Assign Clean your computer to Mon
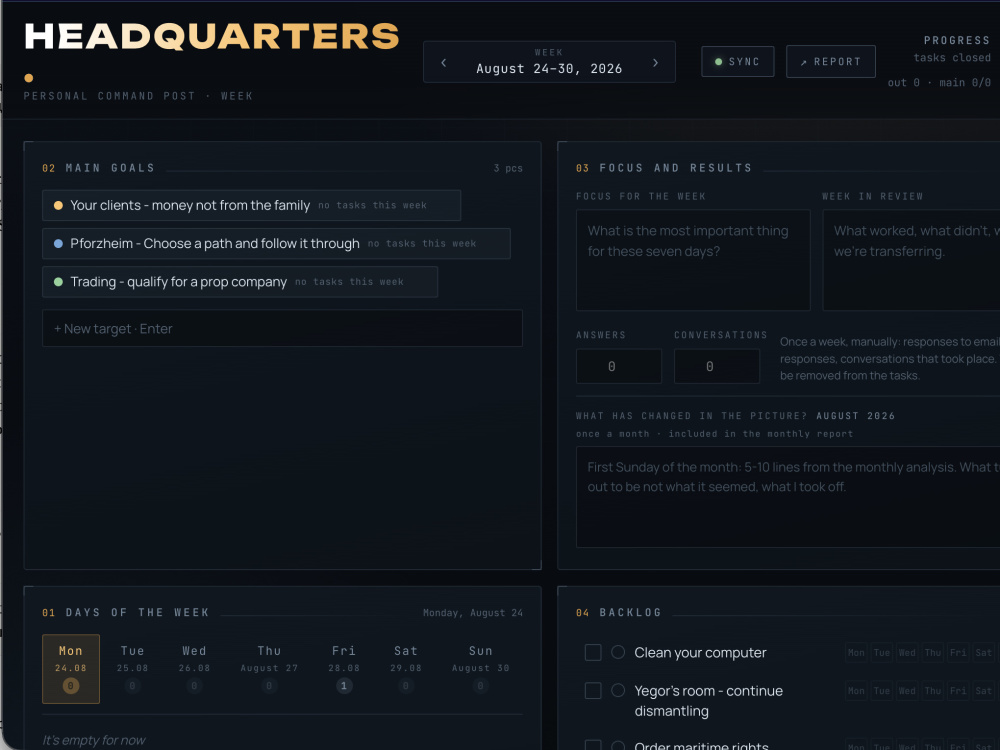This screenshot has height=750, width=1000. point(857,652)
